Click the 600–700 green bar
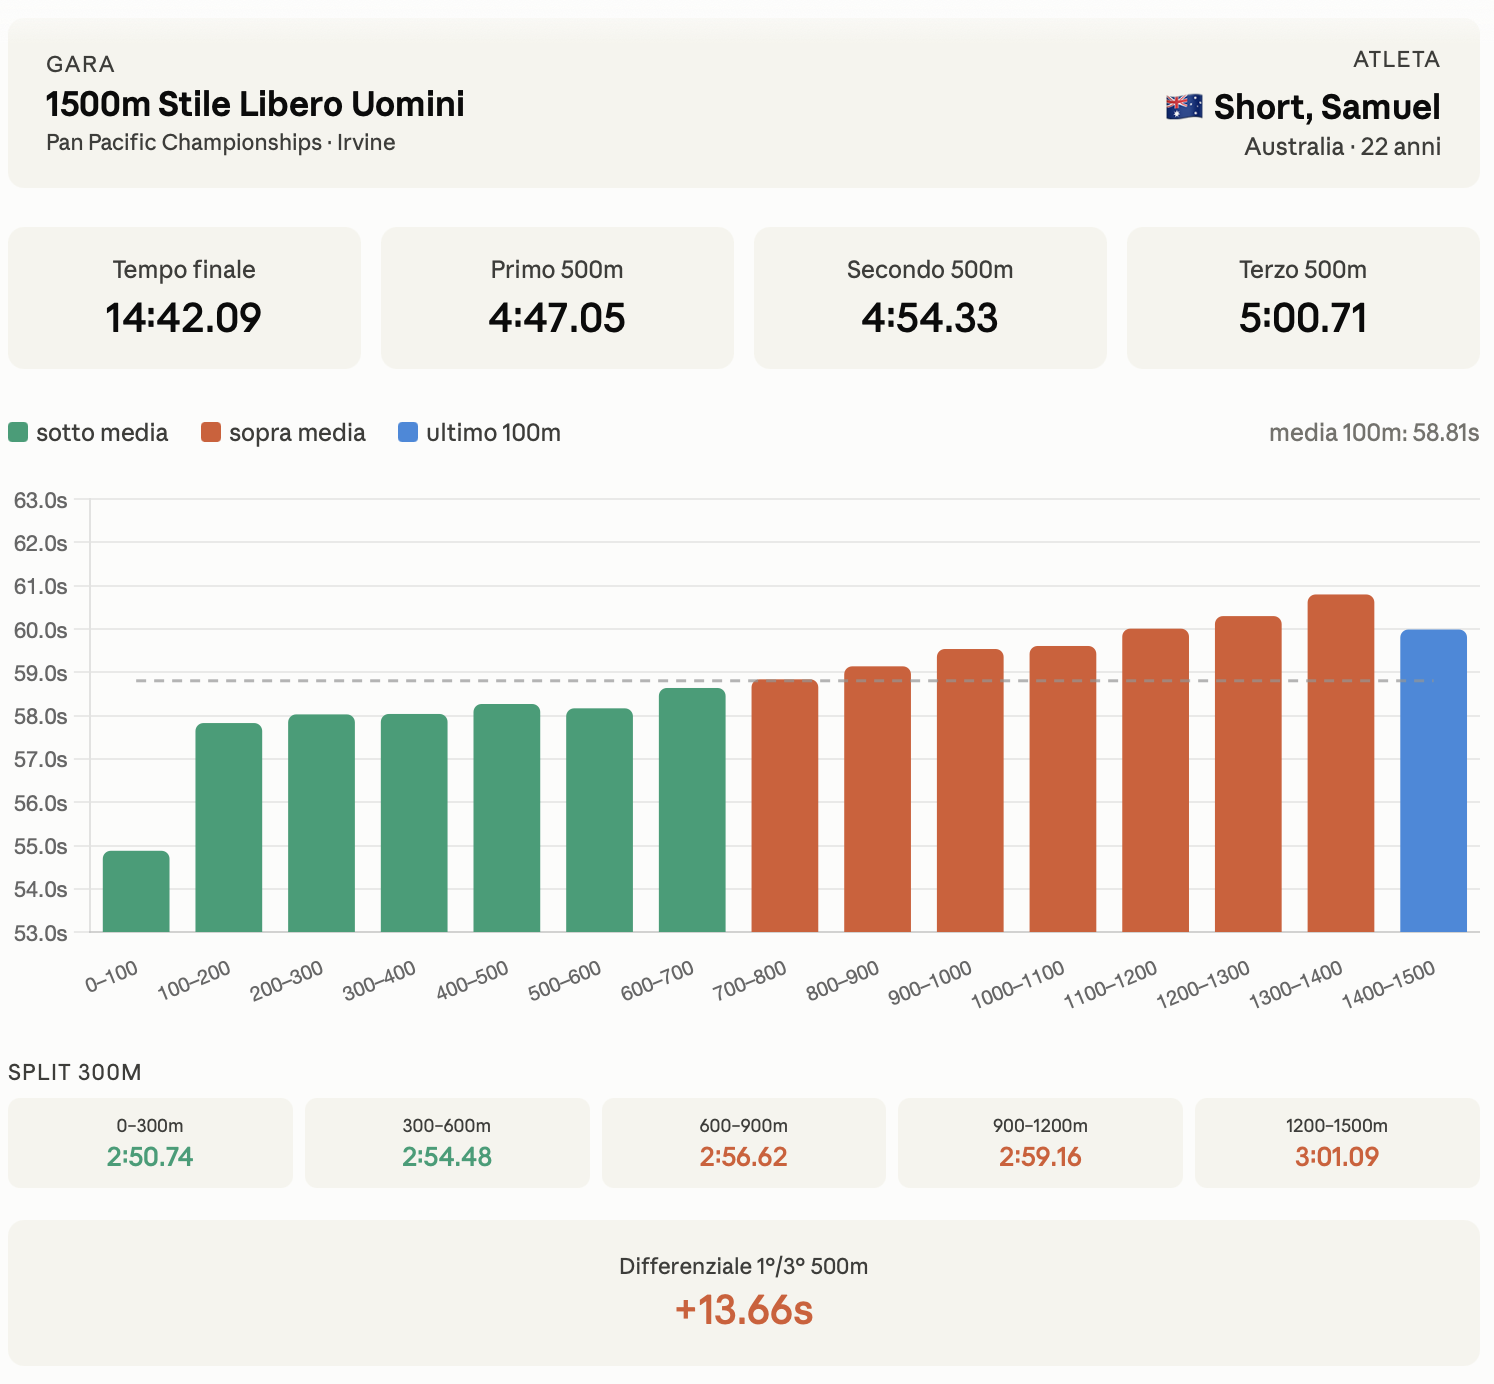 [x=692, y=810]
